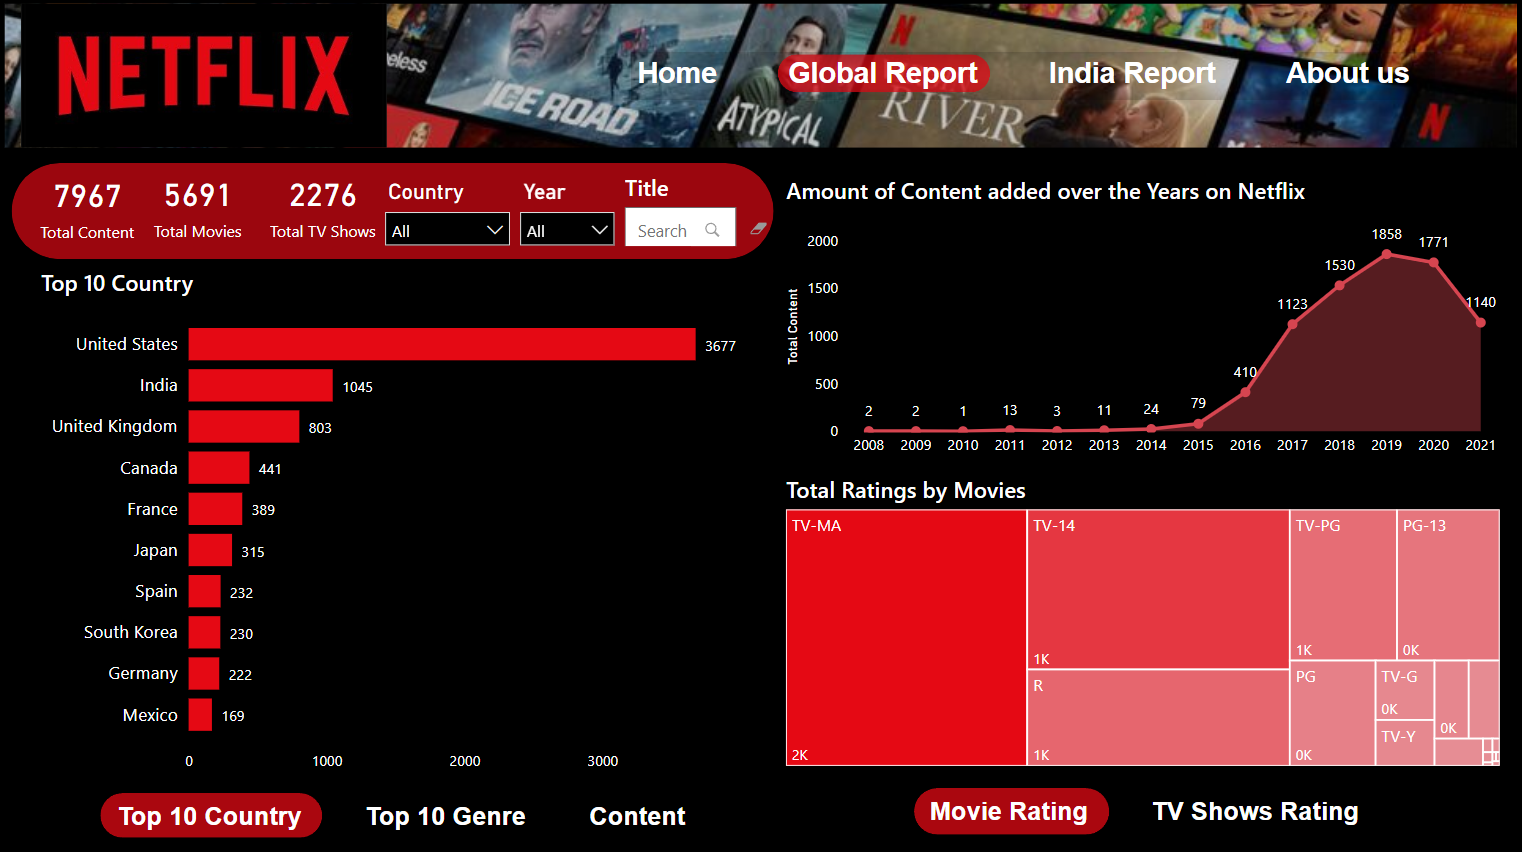Click the 'Top 10 Country' chart title
The width and height of the screenshot is (1522, 852).
[117, 284]
